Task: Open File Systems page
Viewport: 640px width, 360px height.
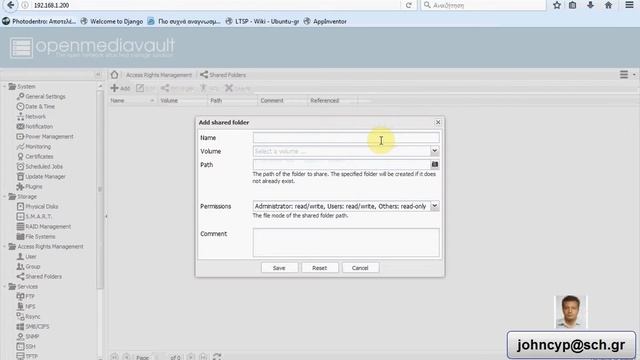Action: [36, 236]
